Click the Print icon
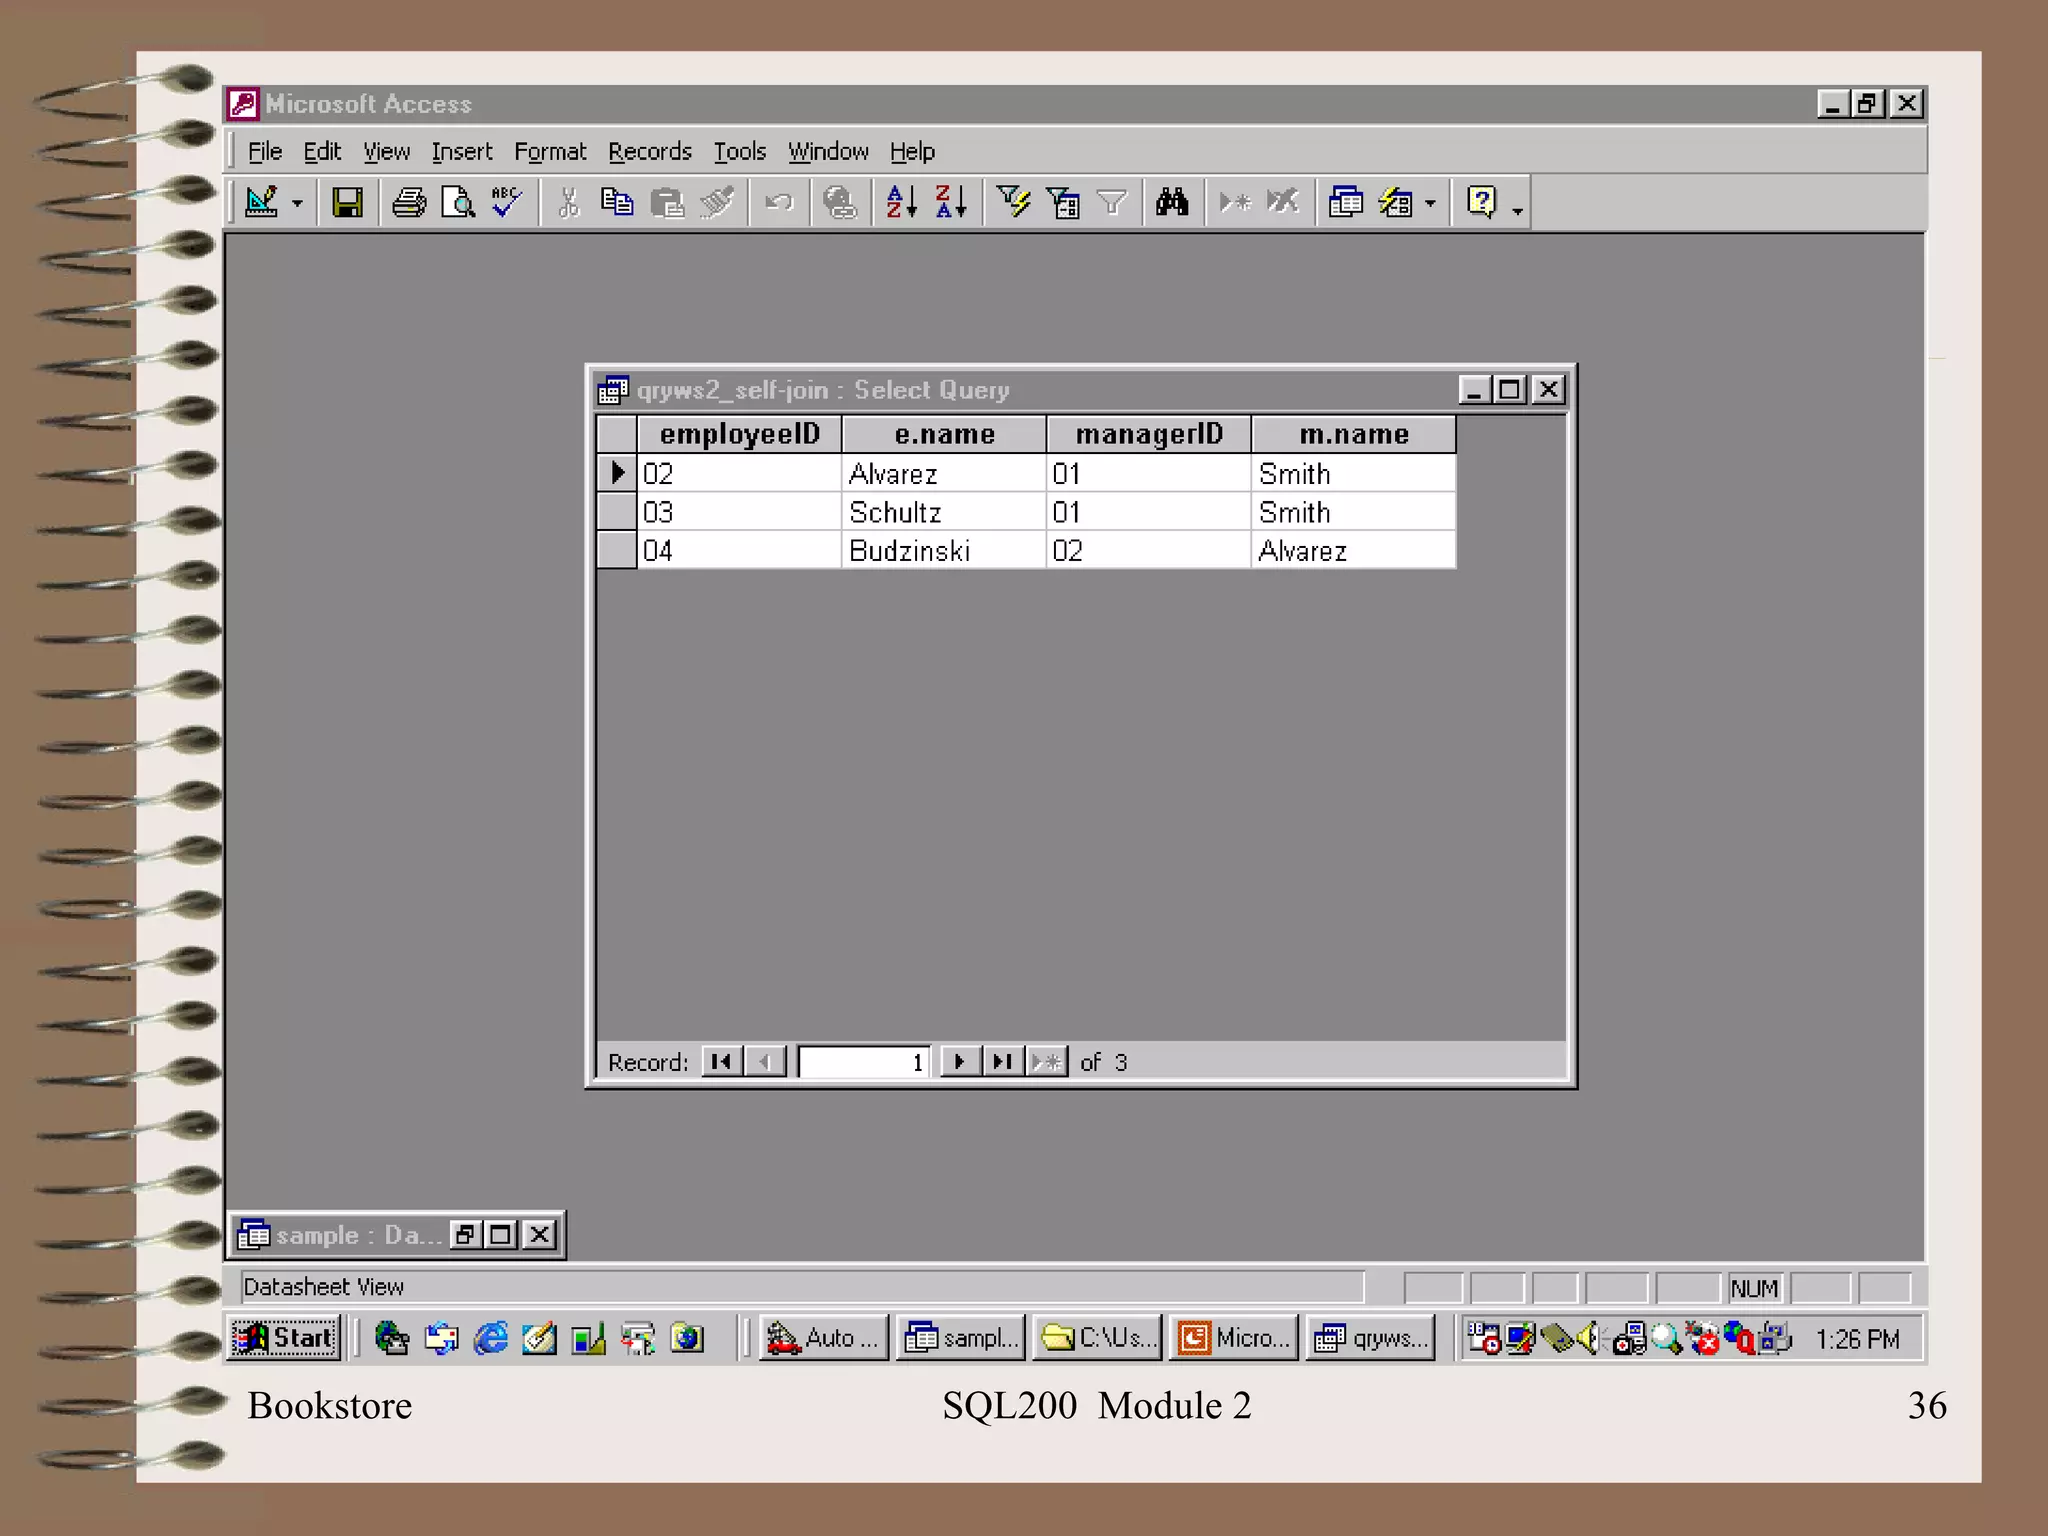 click(x=408, y=203)
